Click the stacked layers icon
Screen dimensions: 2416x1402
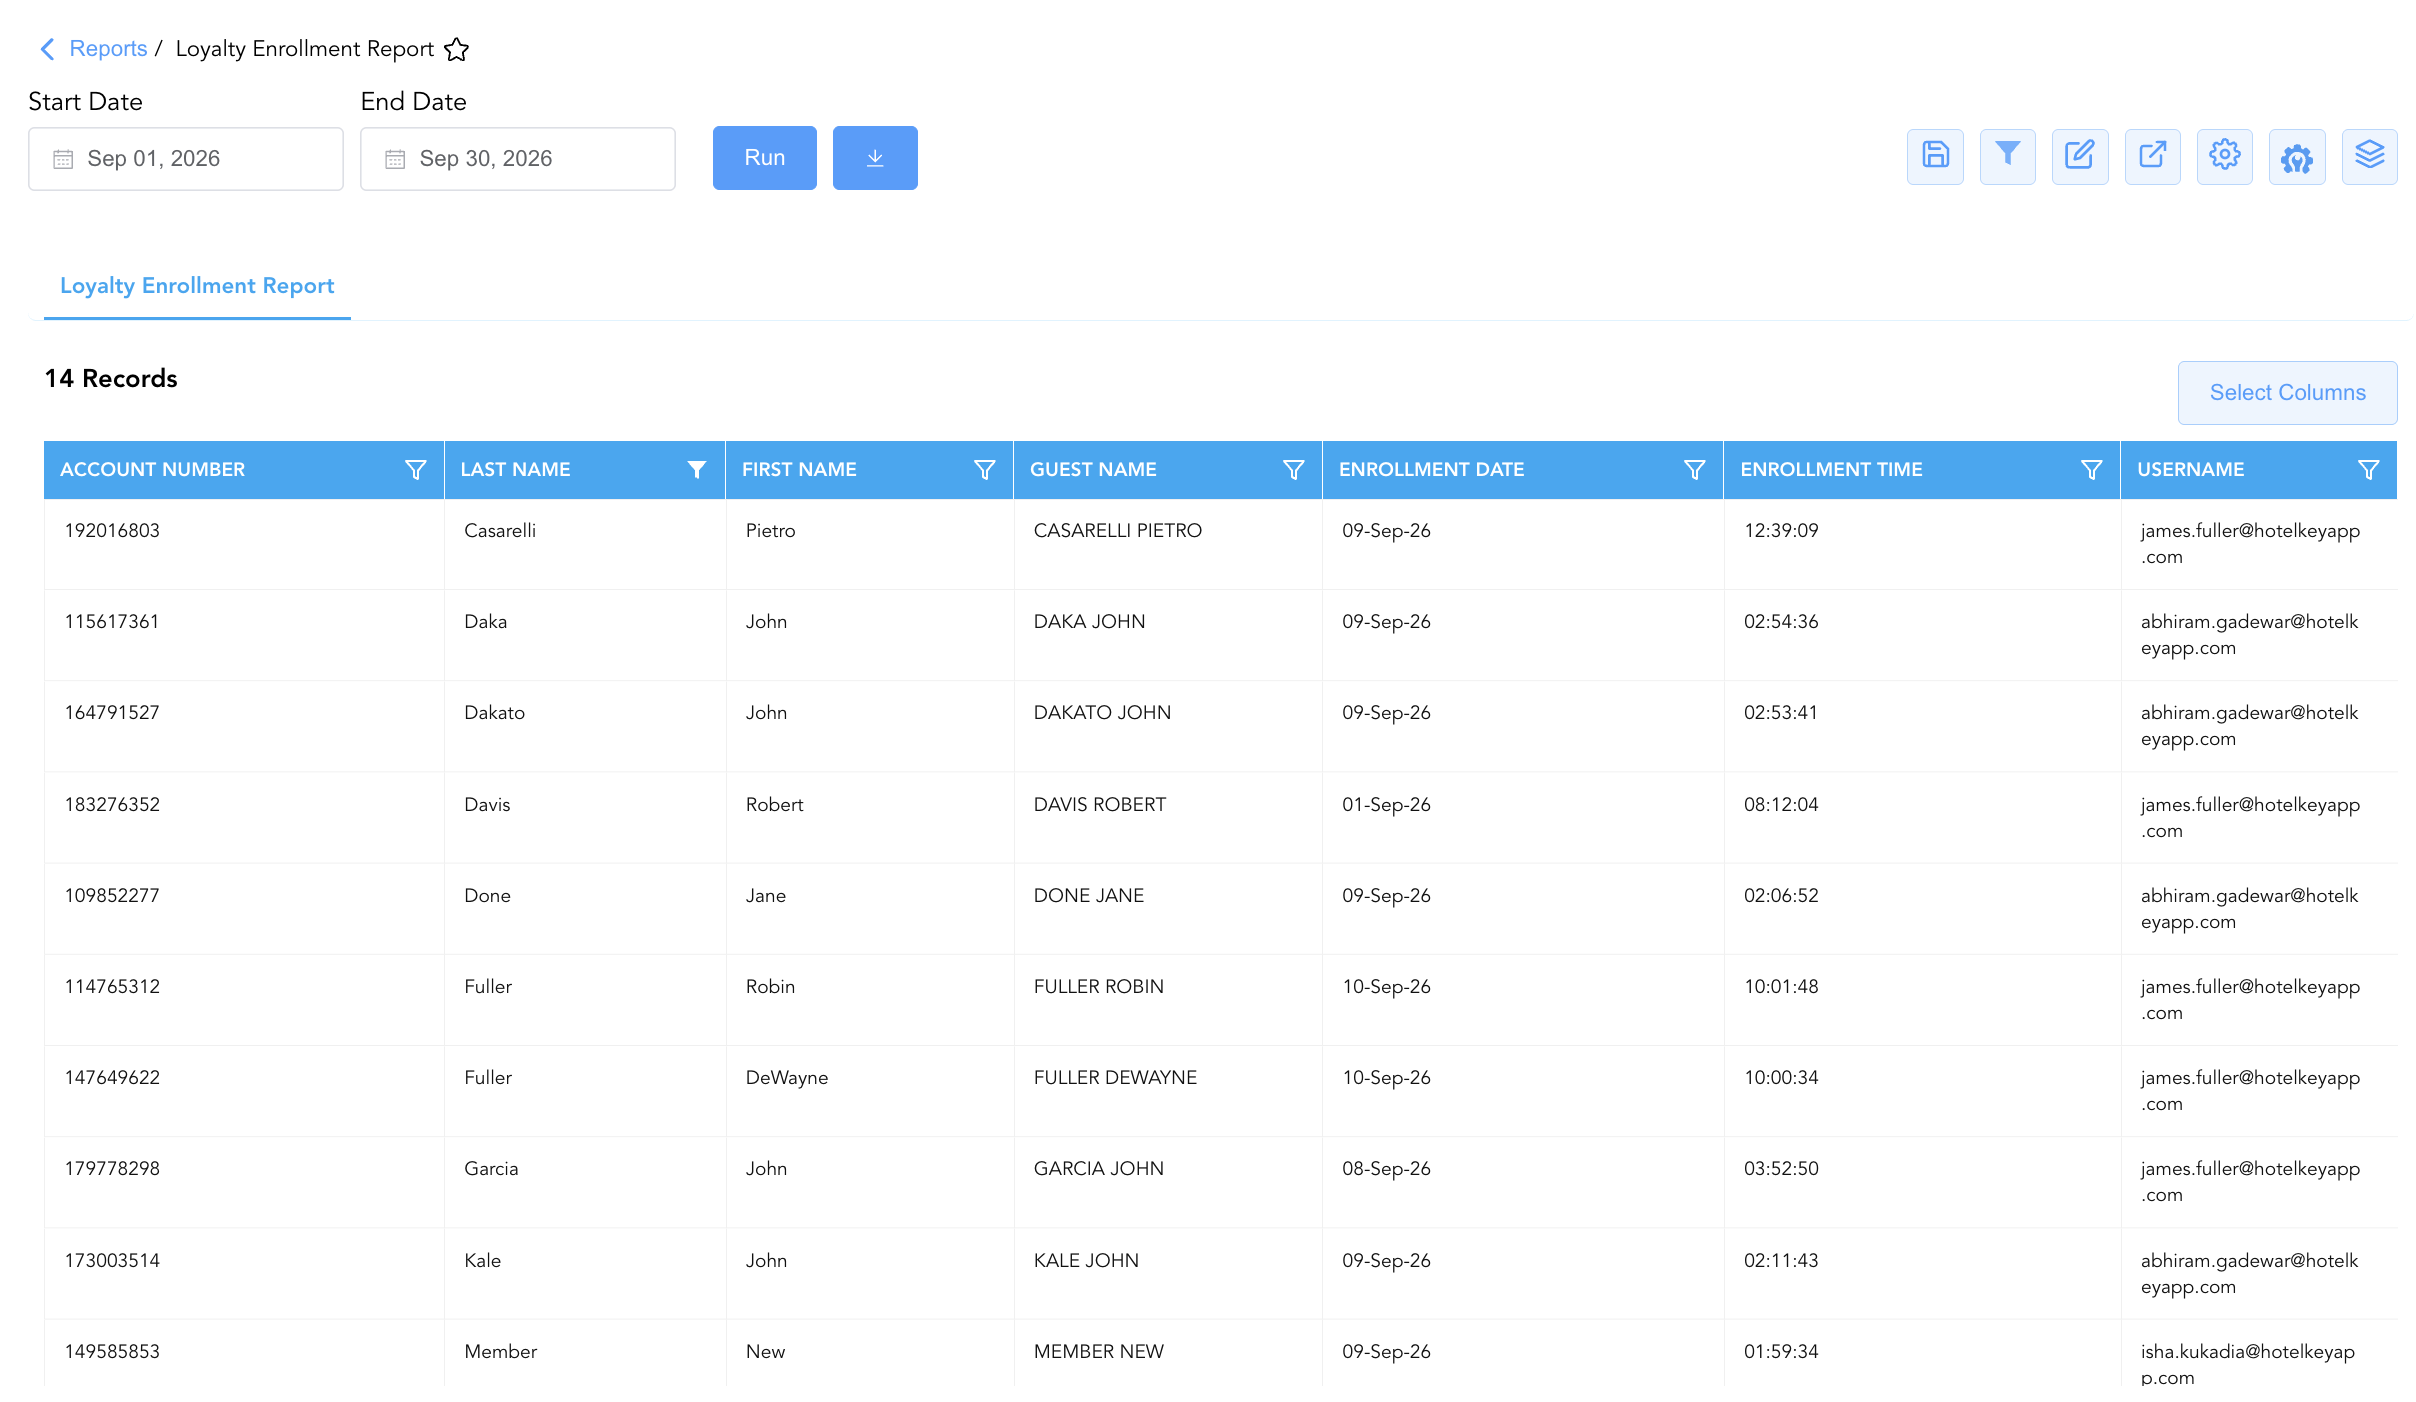(x=2370, y=157)
